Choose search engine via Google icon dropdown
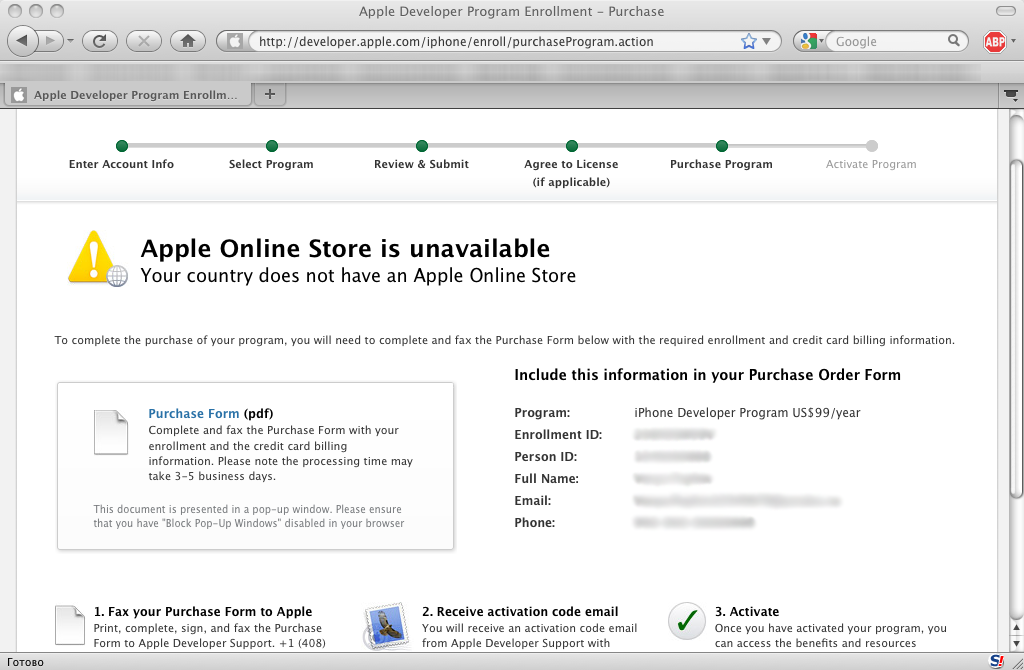Screen dimensions: 1024x670 tap(811, 41)
